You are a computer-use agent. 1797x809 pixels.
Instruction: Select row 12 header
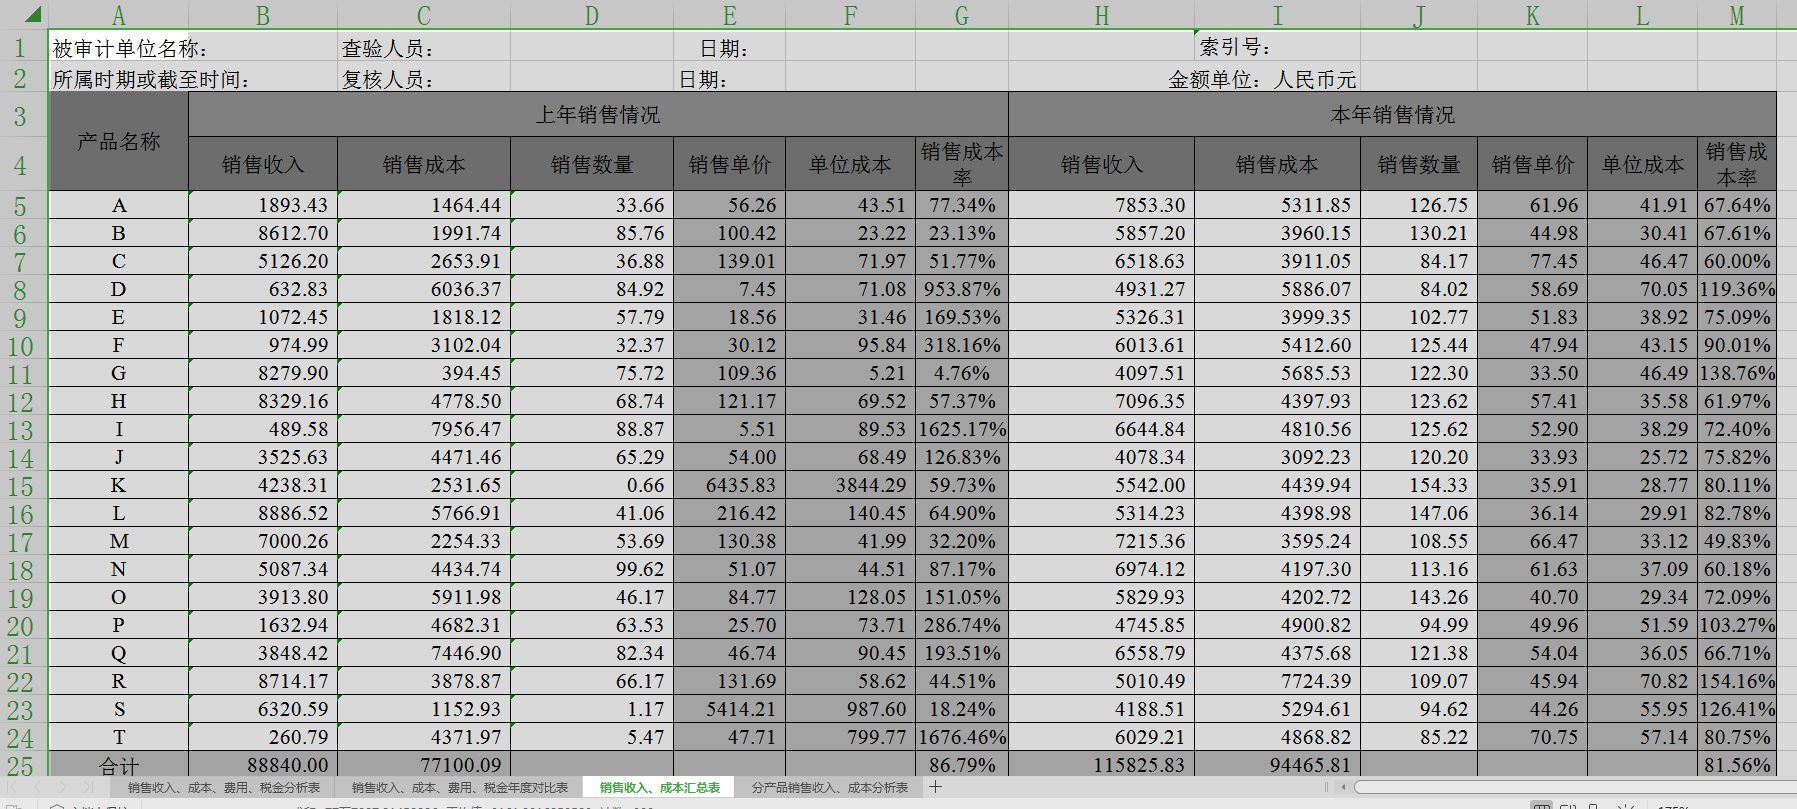[20, 402]
